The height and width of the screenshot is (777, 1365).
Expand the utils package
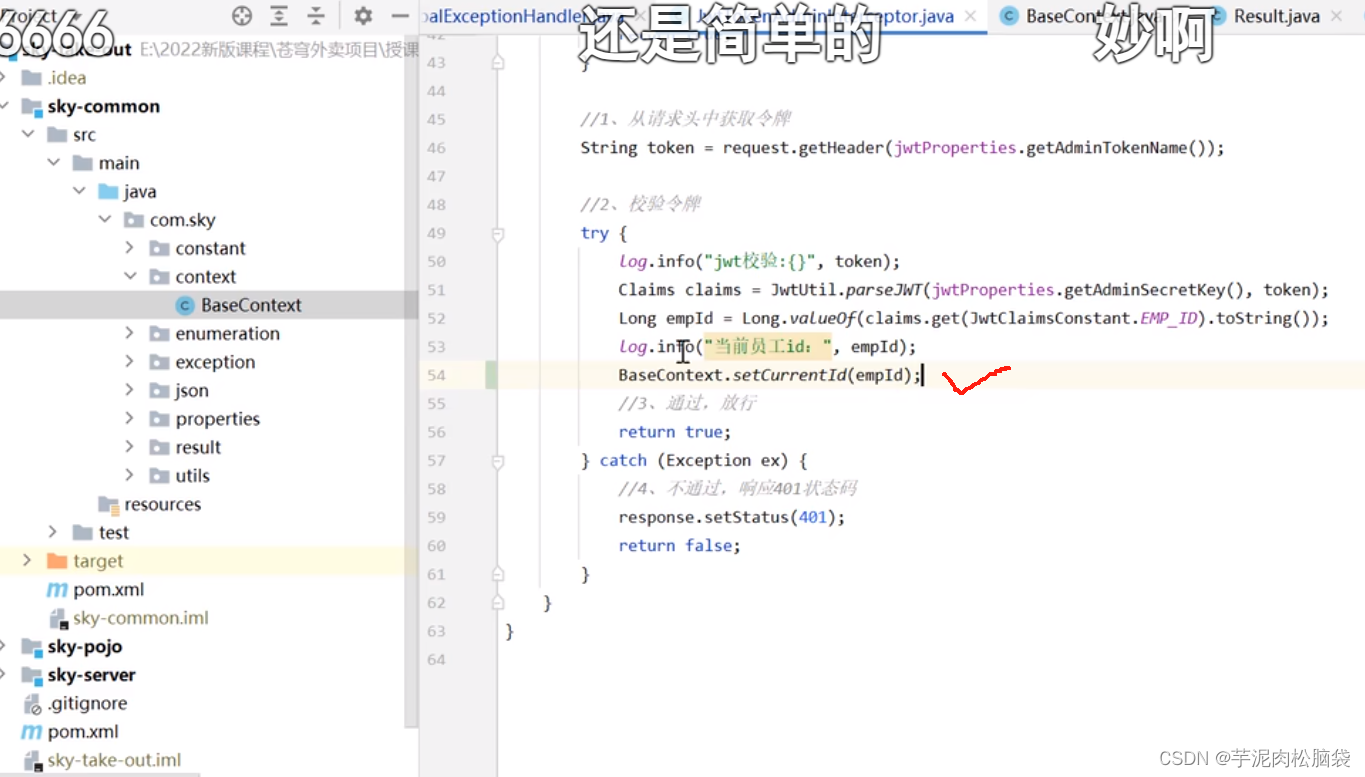pos(130,475)
